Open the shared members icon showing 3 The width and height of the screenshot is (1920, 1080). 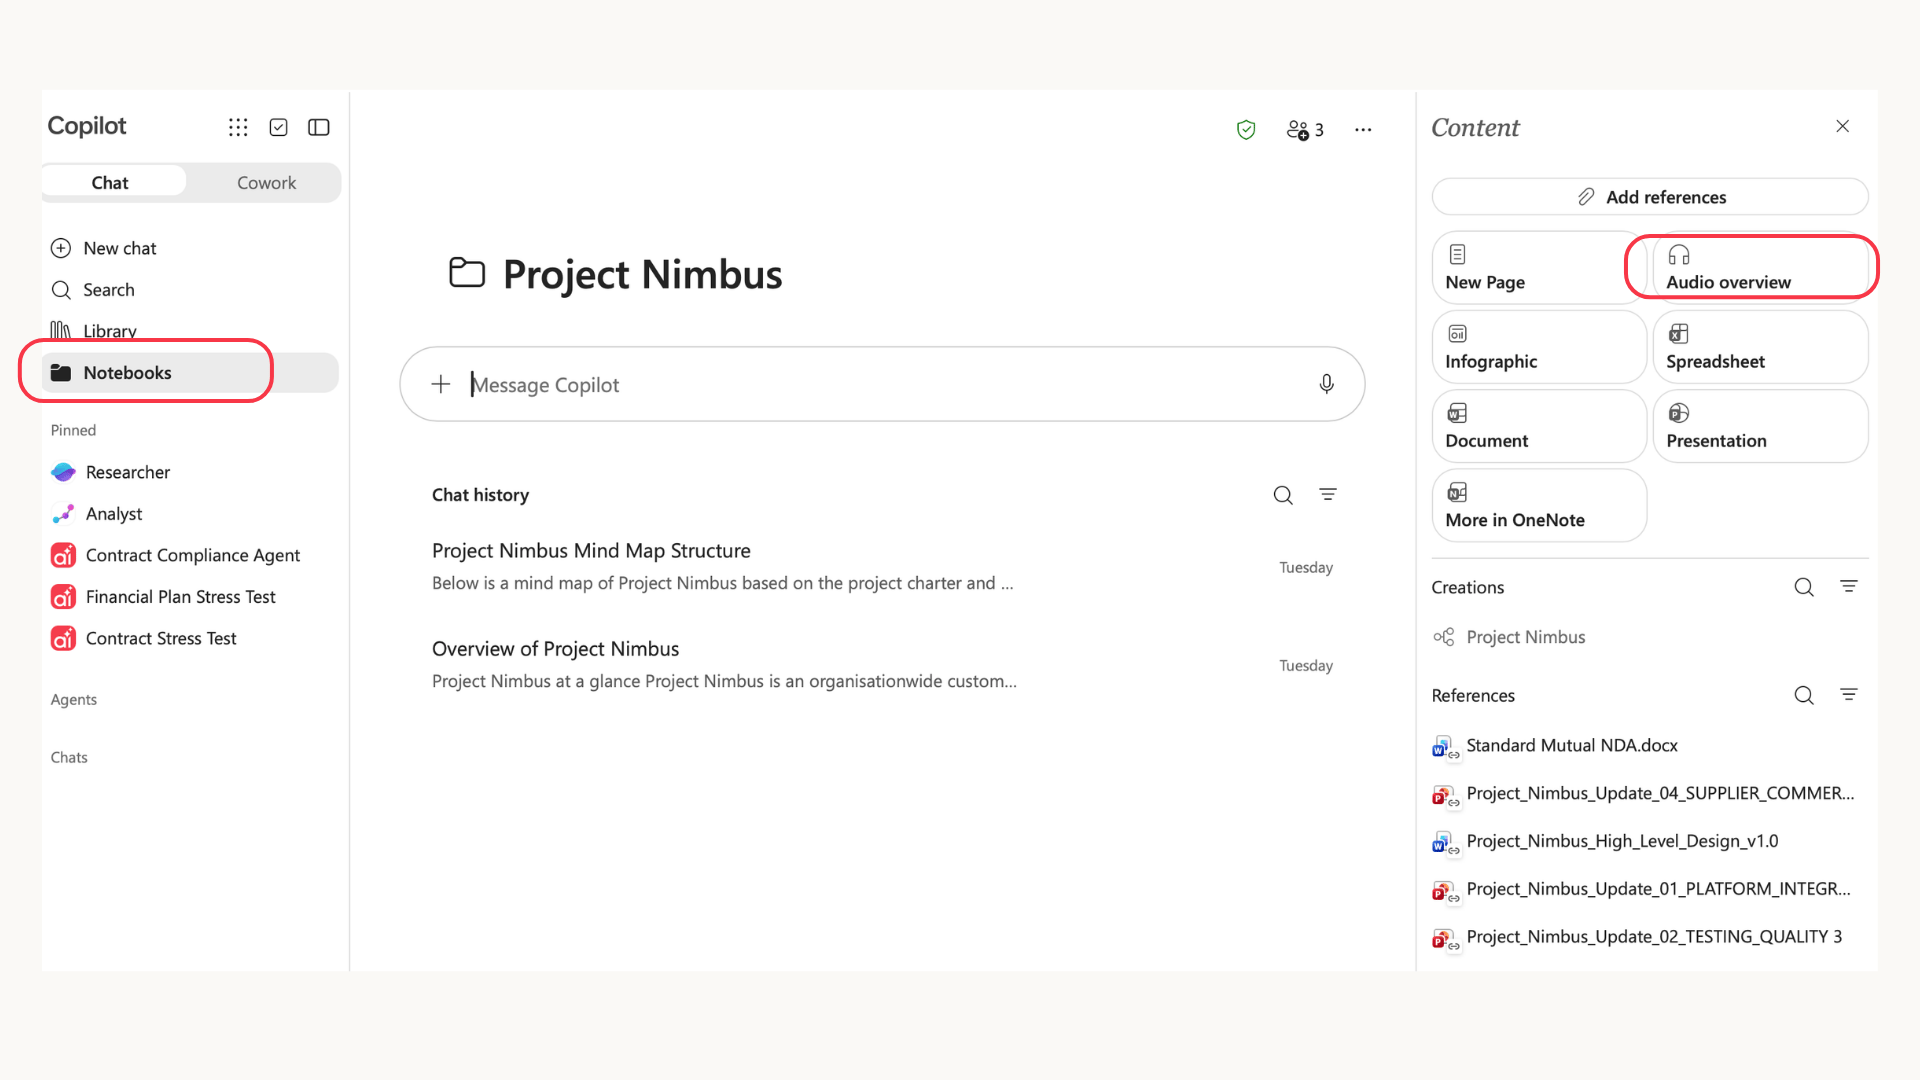pos(1305,130)
